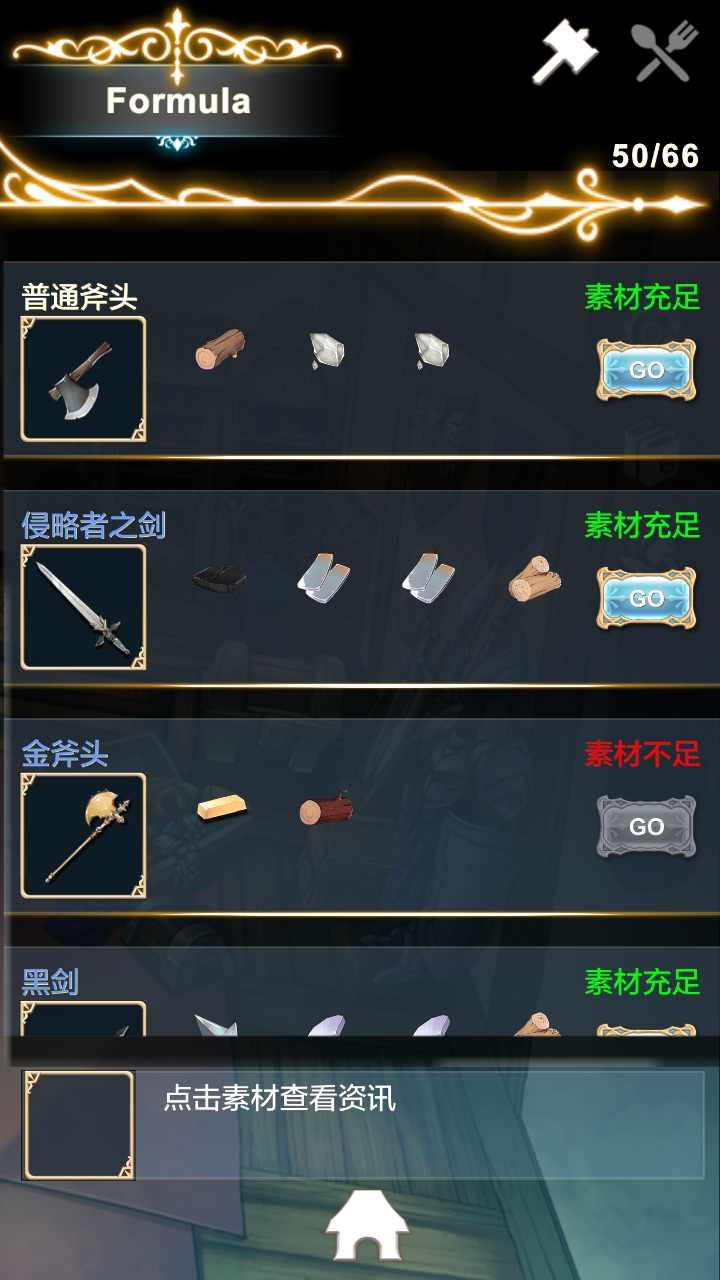
Task: Click GO button for 普通斧头
Action: coord(646,370)
